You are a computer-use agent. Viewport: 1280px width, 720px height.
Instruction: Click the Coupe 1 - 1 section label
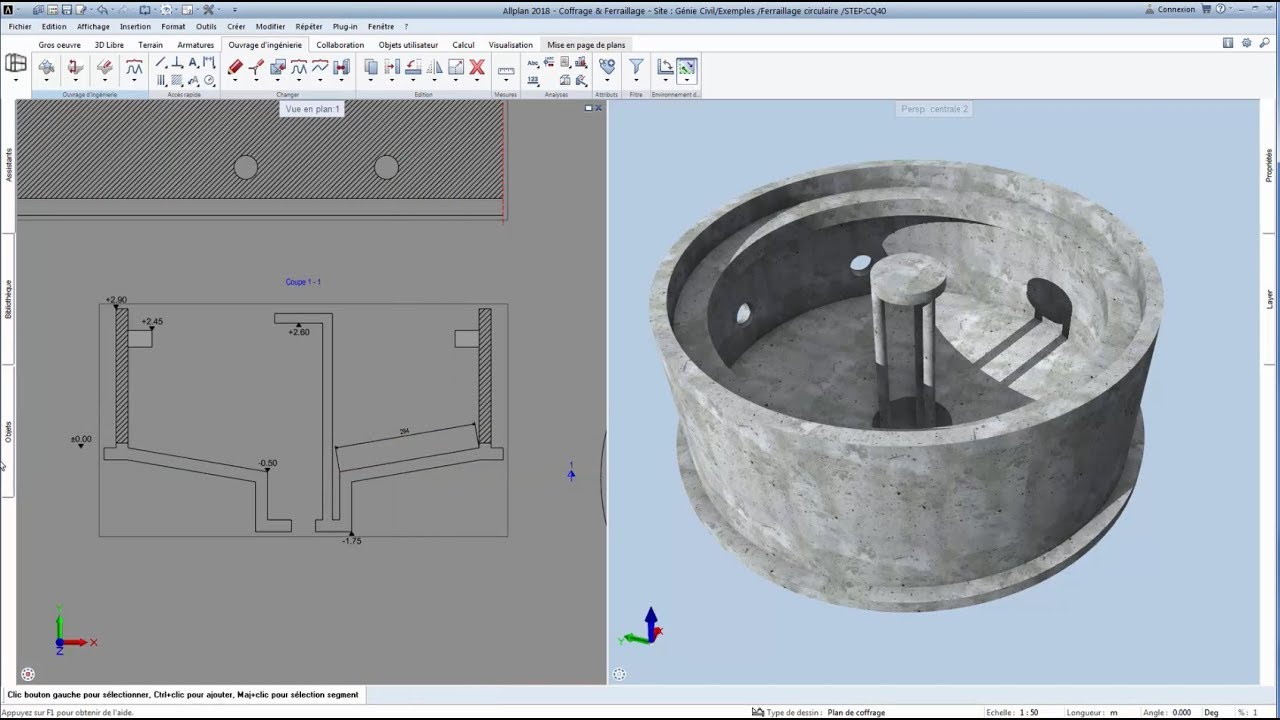point(303,282)
